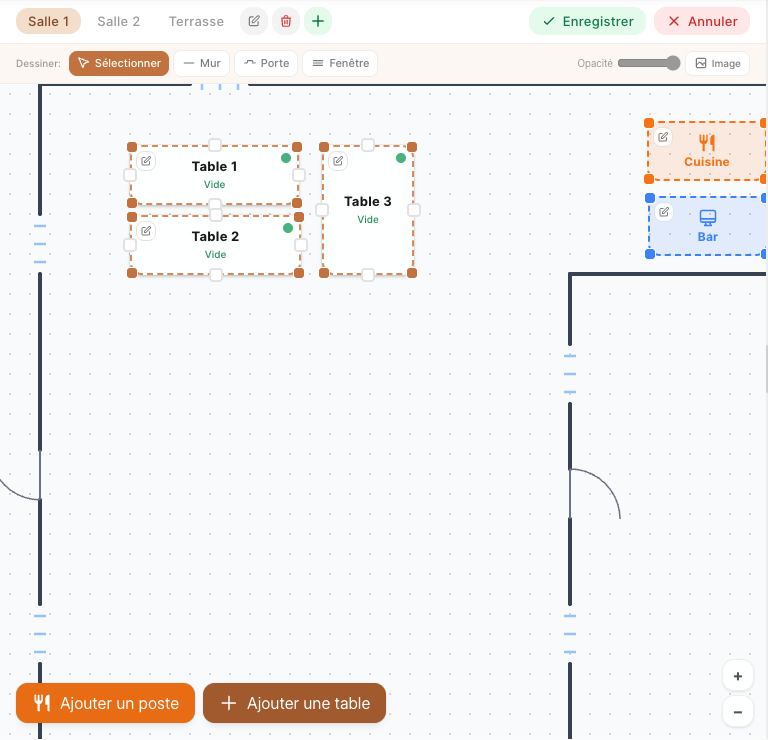This screenshot has width=768, height=740.
Task: Grab Table 3 top middle handle
Action: point(368,144)
